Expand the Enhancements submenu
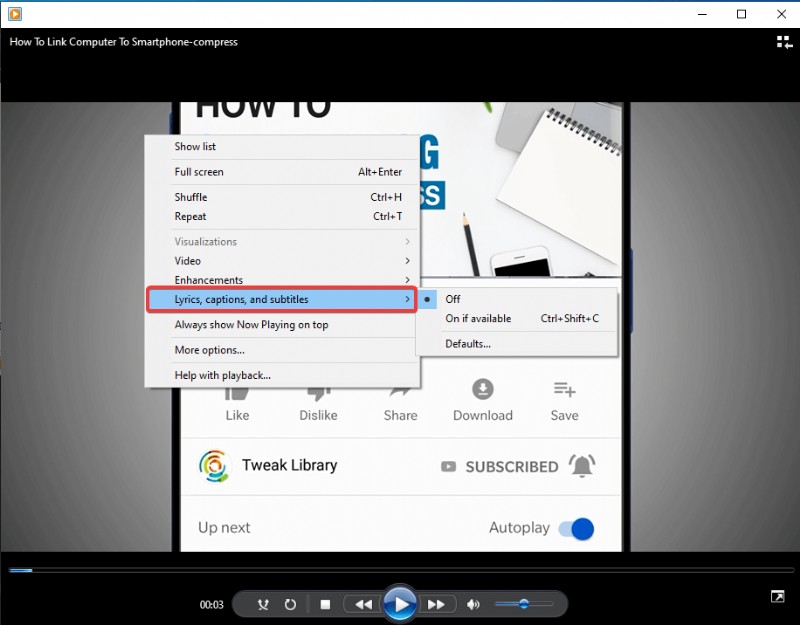800x625 pixels. click(208, 280)
